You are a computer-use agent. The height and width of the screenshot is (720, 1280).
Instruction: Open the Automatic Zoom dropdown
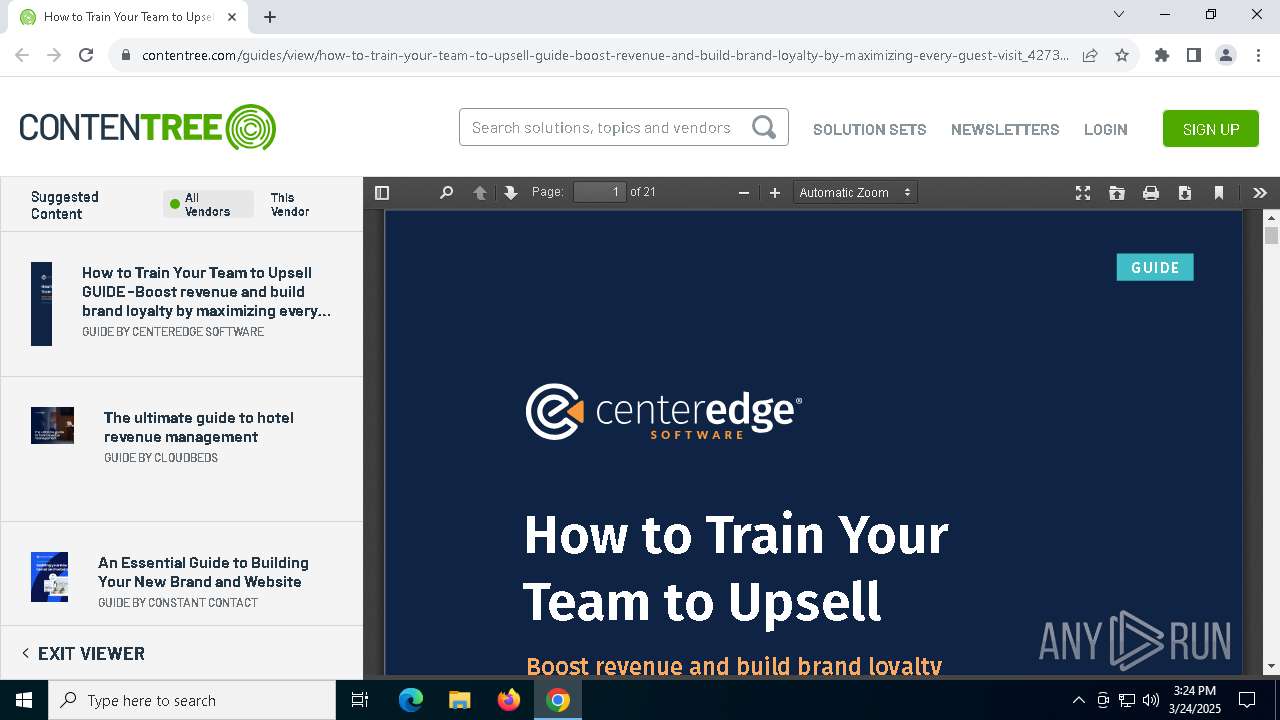[x=855, y=192]
